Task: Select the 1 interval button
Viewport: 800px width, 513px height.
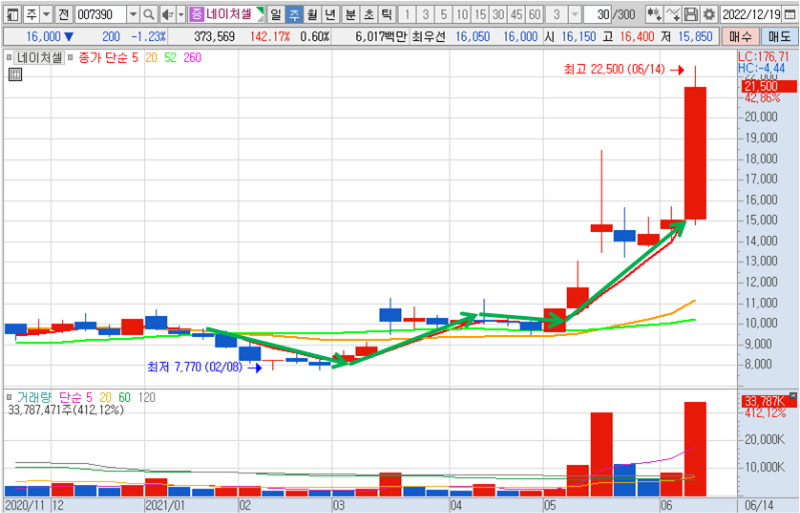Action: click(407, 14)
